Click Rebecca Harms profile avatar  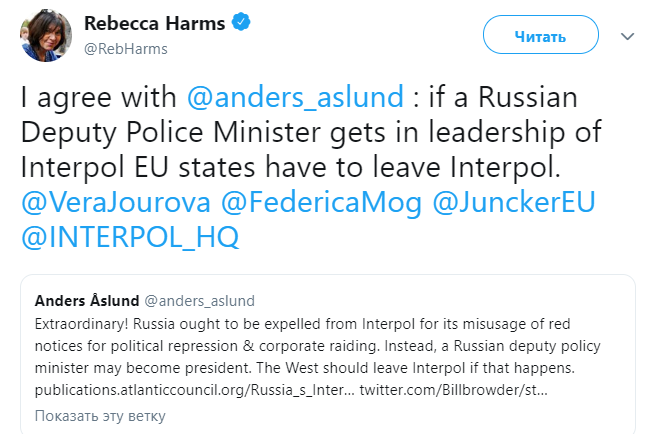click(43, 36)
